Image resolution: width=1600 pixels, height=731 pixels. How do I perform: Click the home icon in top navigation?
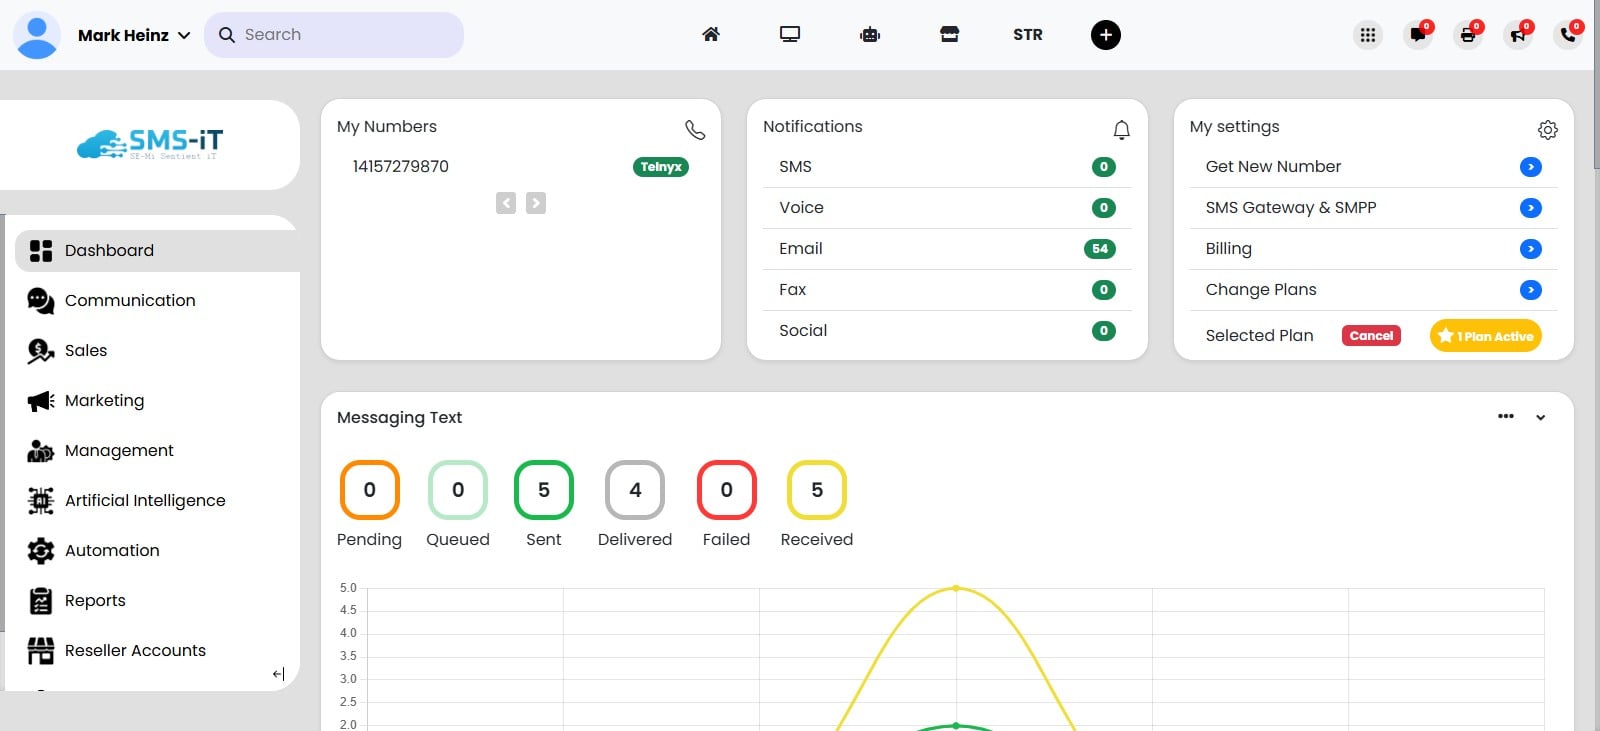pos(711,35)
